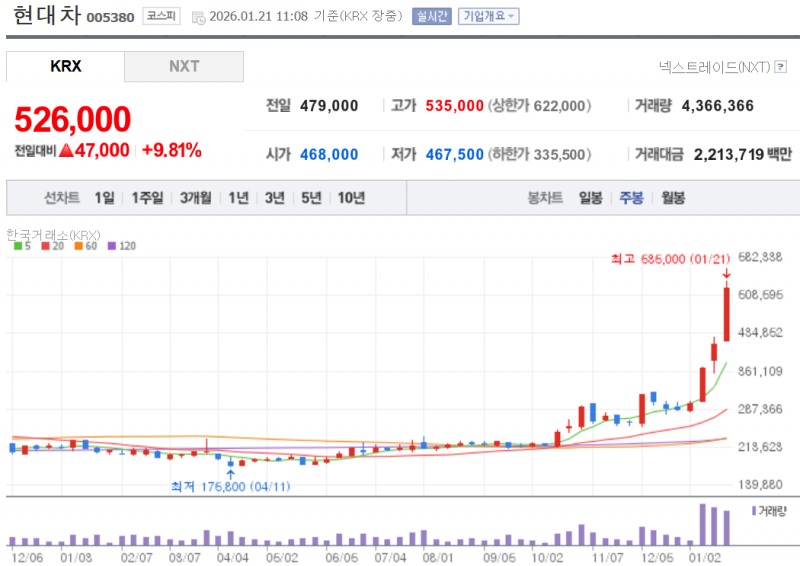Click the 최저 176,800 (04/11) low label
Viewport: 800px width, 566px height.
click(x=231, y=486)
